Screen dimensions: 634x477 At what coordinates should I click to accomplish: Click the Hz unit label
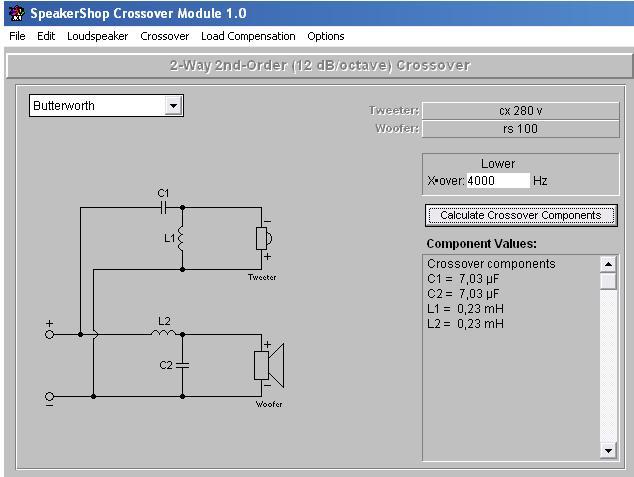(540, 180)
